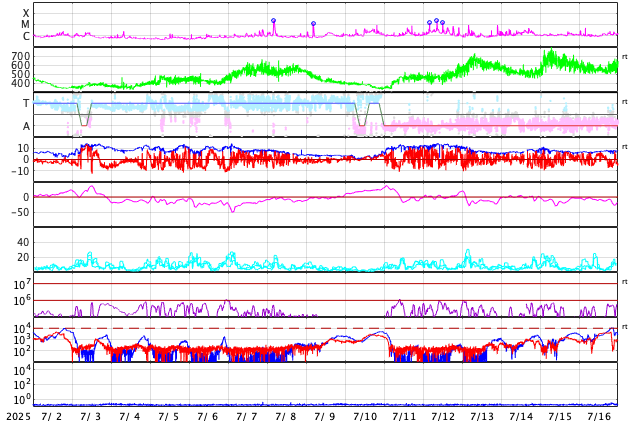Click the 7/ 4 date label

(x=130, y=416)
